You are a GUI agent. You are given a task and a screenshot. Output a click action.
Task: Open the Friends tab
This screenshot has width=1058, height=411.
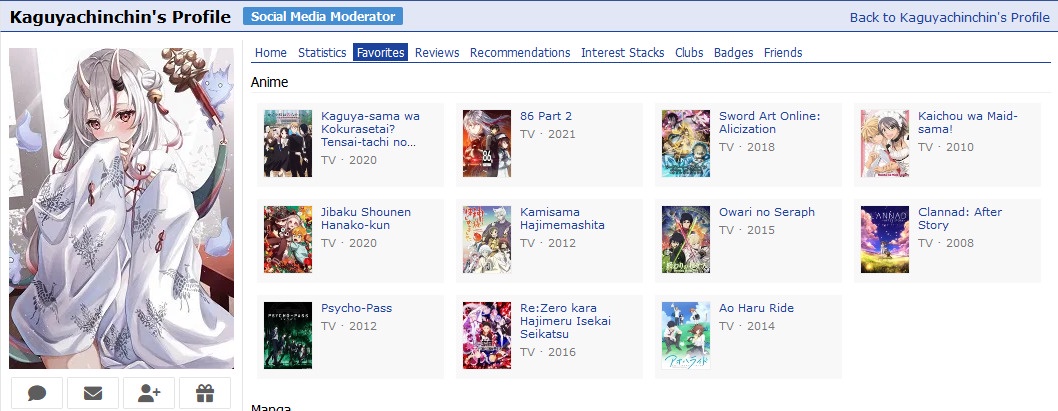click(x=783, y=53)
